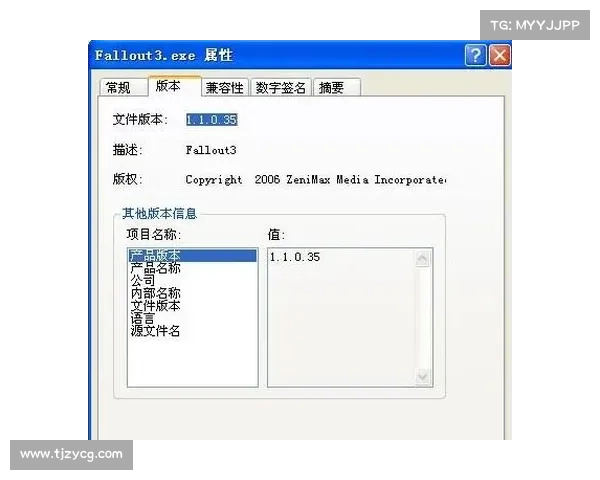The height and width of the screenshot is (480, 600).
Task: Select the 版本 tab
Action: (x=174, y=86)
